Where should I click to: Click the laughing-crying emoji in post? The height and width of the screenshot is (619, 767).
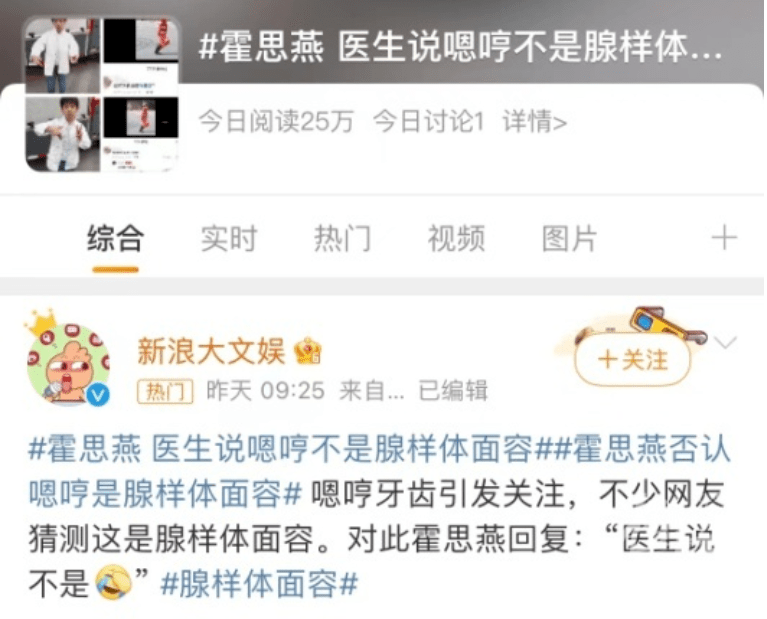pyautogui.click(x=113, y=583)
